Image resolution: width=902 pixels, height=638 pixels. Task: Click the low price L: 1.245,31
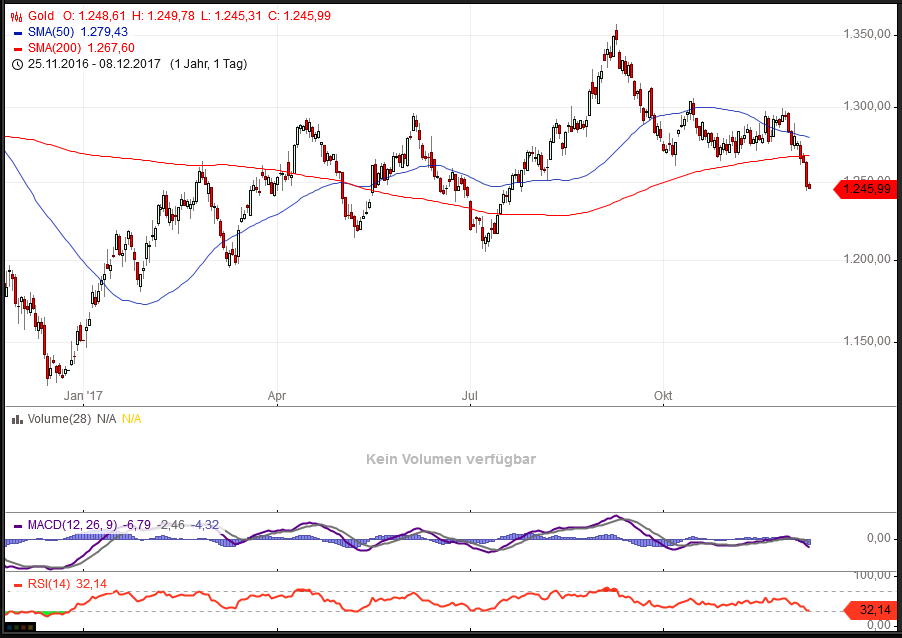click(x=231, y=16)
